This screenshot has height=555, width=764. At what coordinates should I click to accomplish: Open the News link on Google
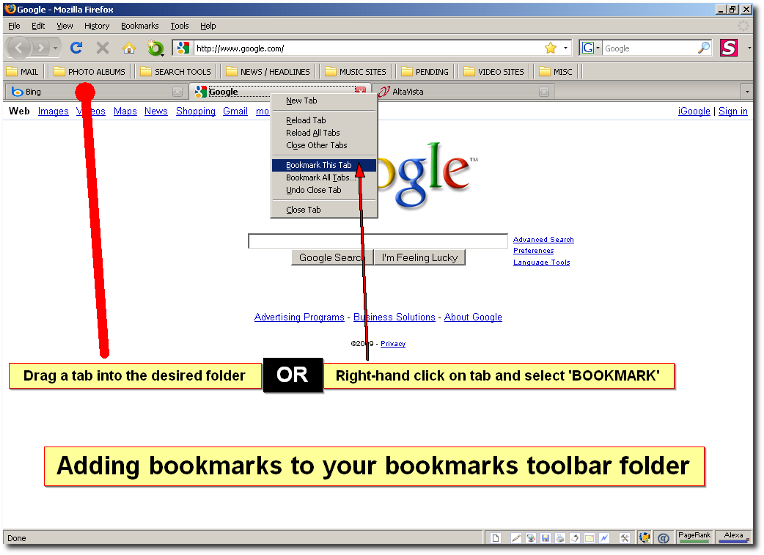pos(156,111)
